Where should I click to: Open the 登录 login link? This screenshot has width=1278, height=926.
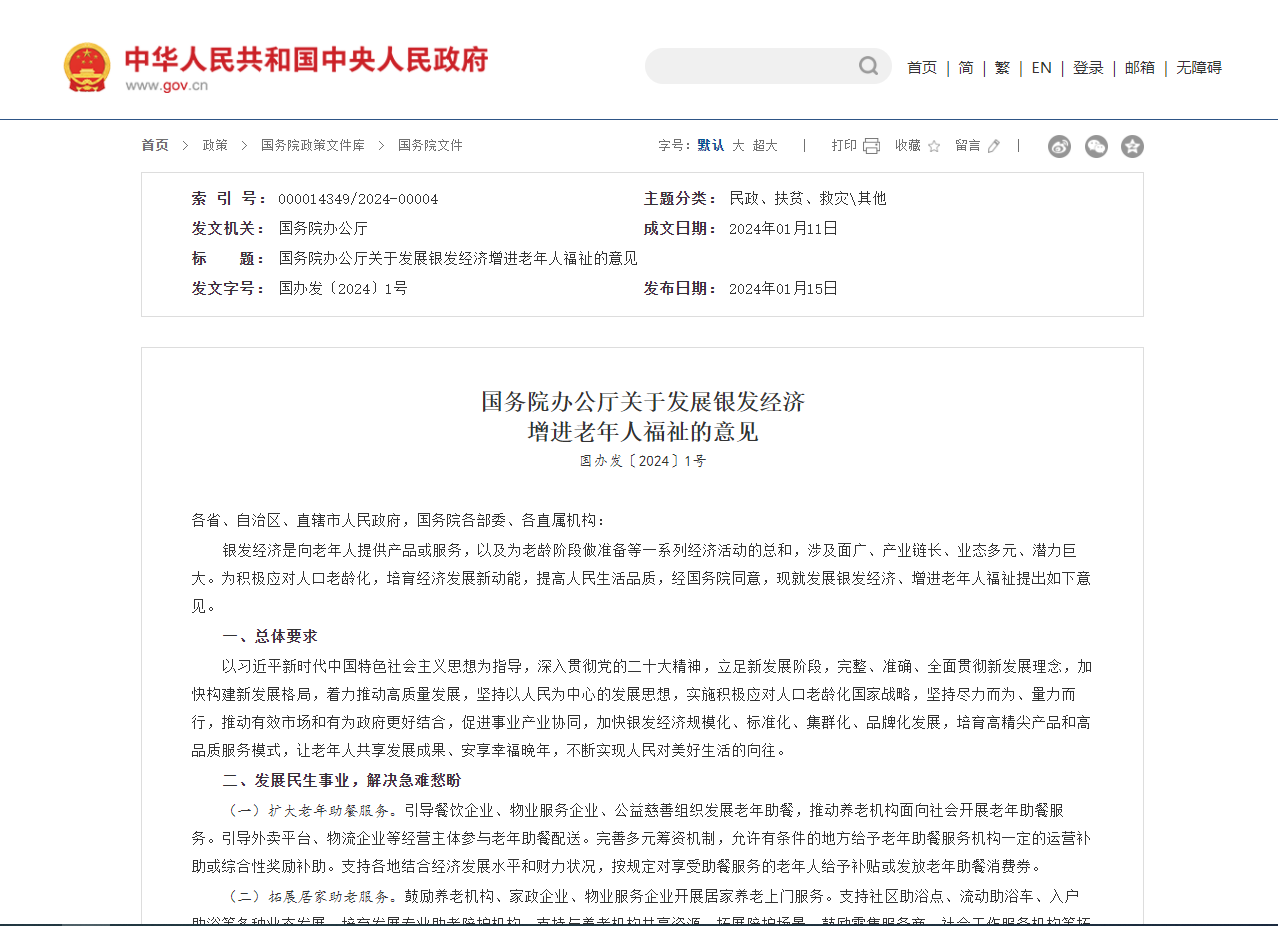1088,68
